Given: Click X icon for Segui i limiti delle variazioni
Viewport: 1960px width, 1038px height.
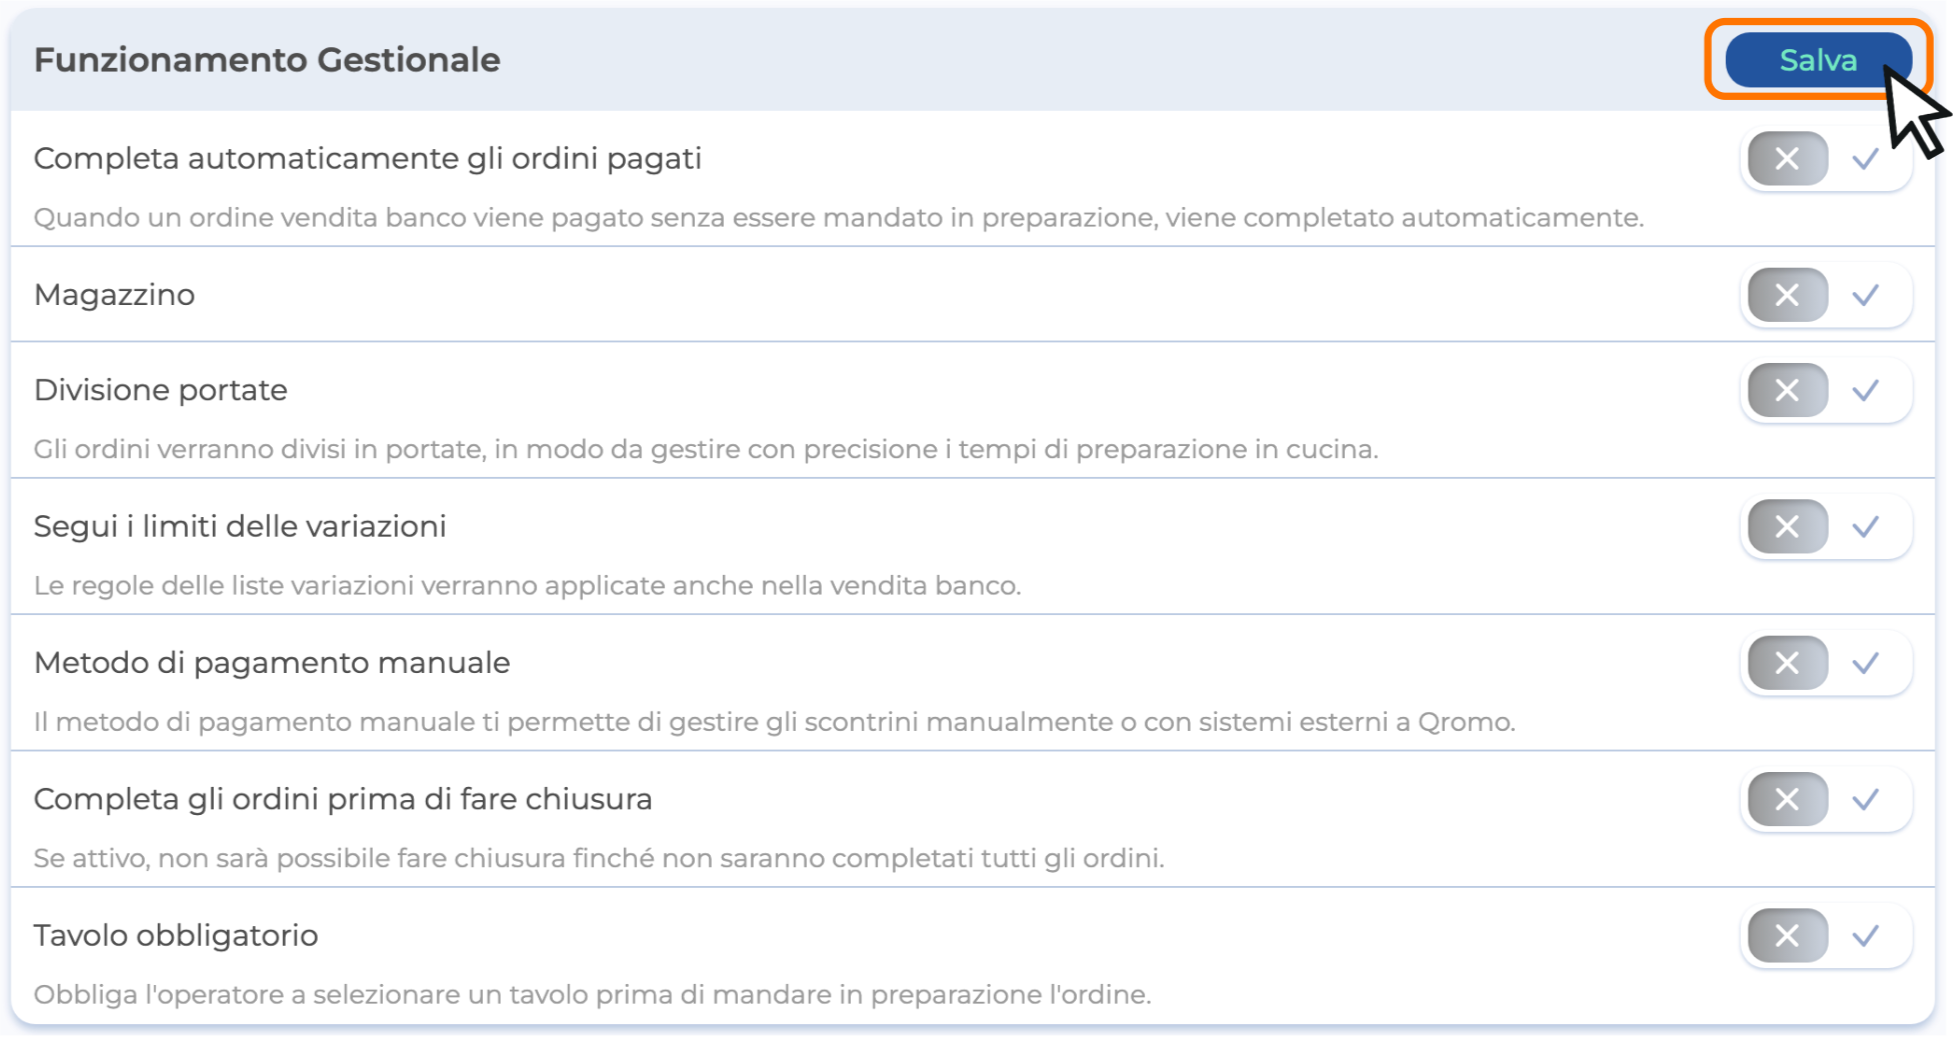Looking at the screenshot, I should point(1787,527).
